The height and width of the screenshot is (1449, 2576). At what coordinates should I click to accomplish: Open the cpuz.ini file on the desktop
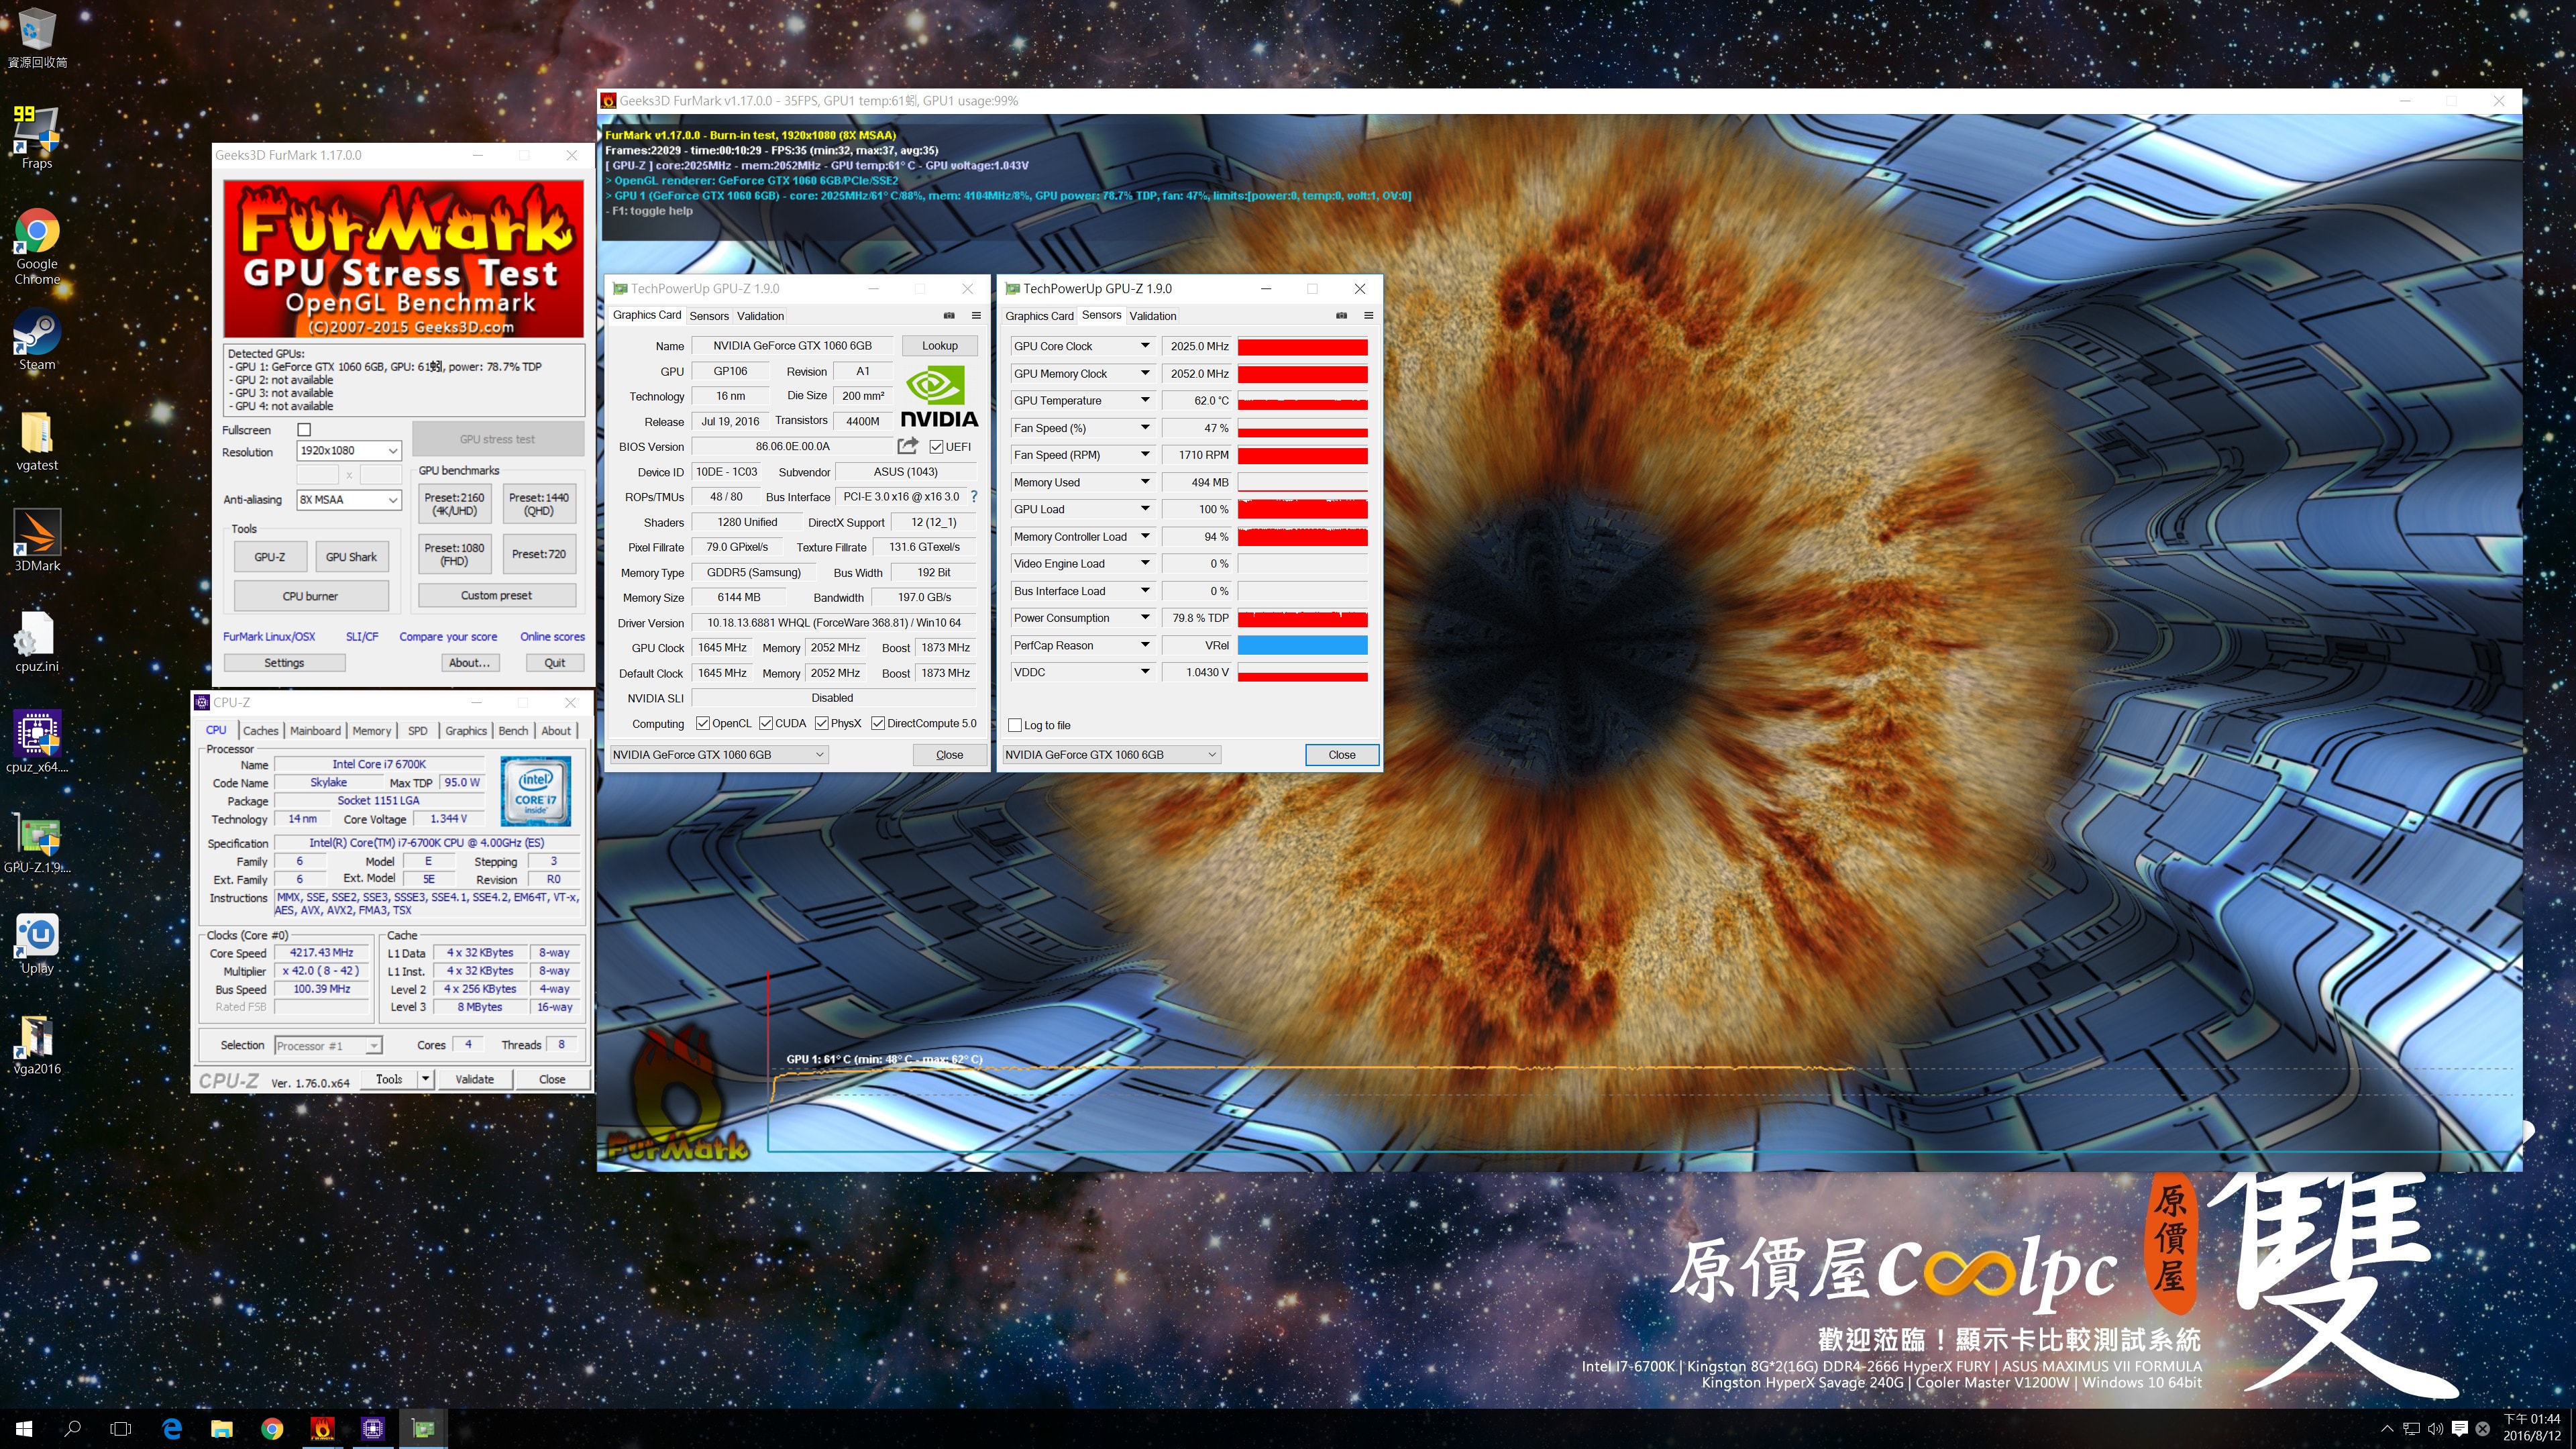[x=37, y=641]
